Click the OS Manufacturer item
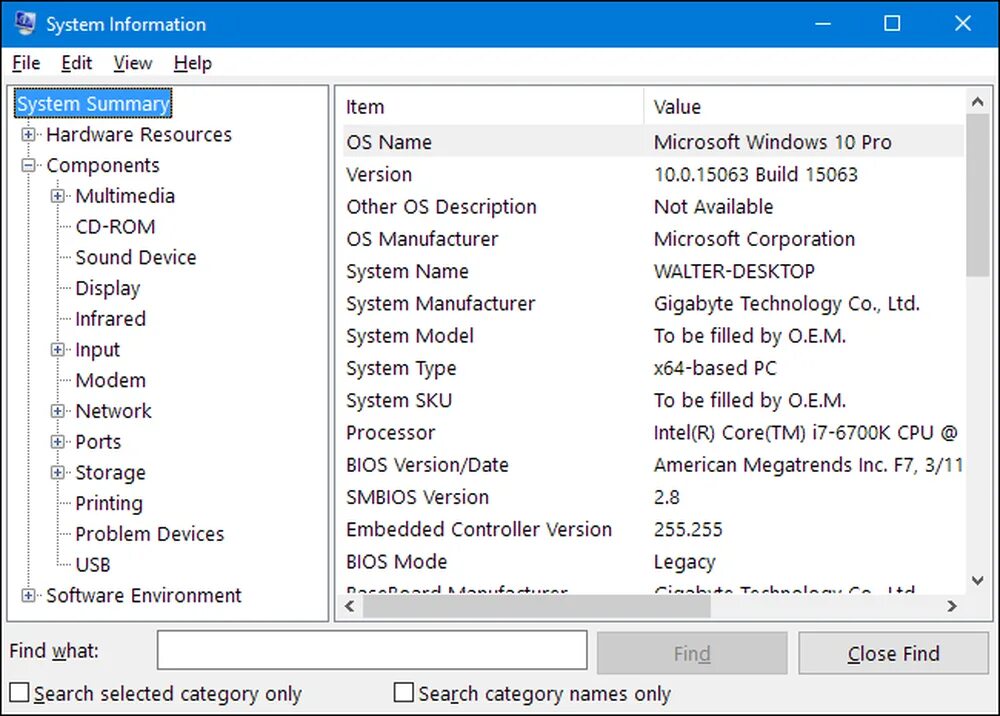The image size is (1000, 716). [x=422, y=239]
